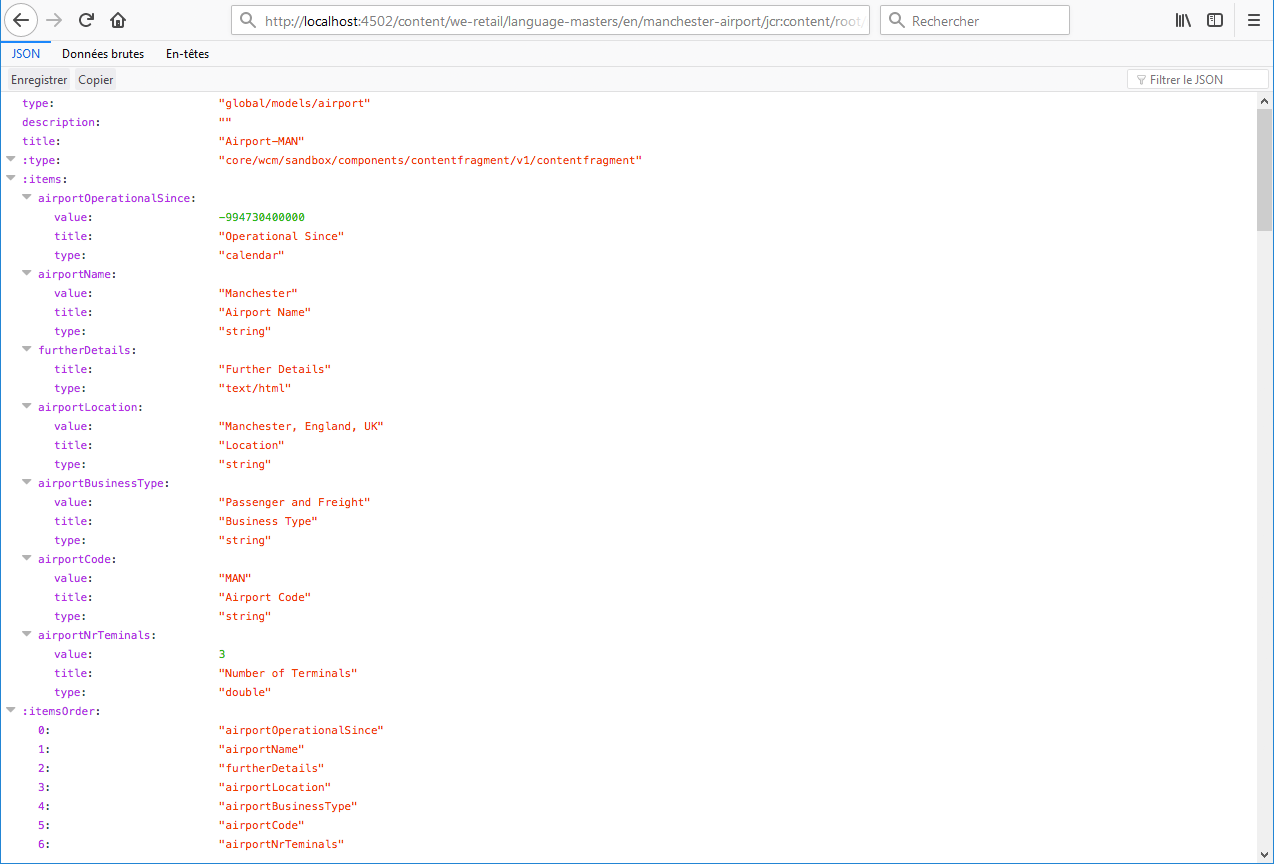Viewport: 1274px width, 864px height.
Task: Select itemsOrder row 0 airportOperationalSince
Action: click(301, 730)
